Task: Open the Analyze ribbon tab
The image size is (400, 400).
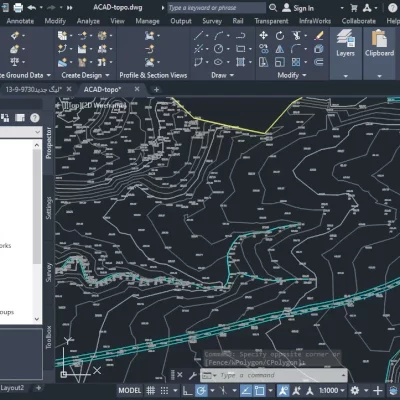Action: (88, 21)
